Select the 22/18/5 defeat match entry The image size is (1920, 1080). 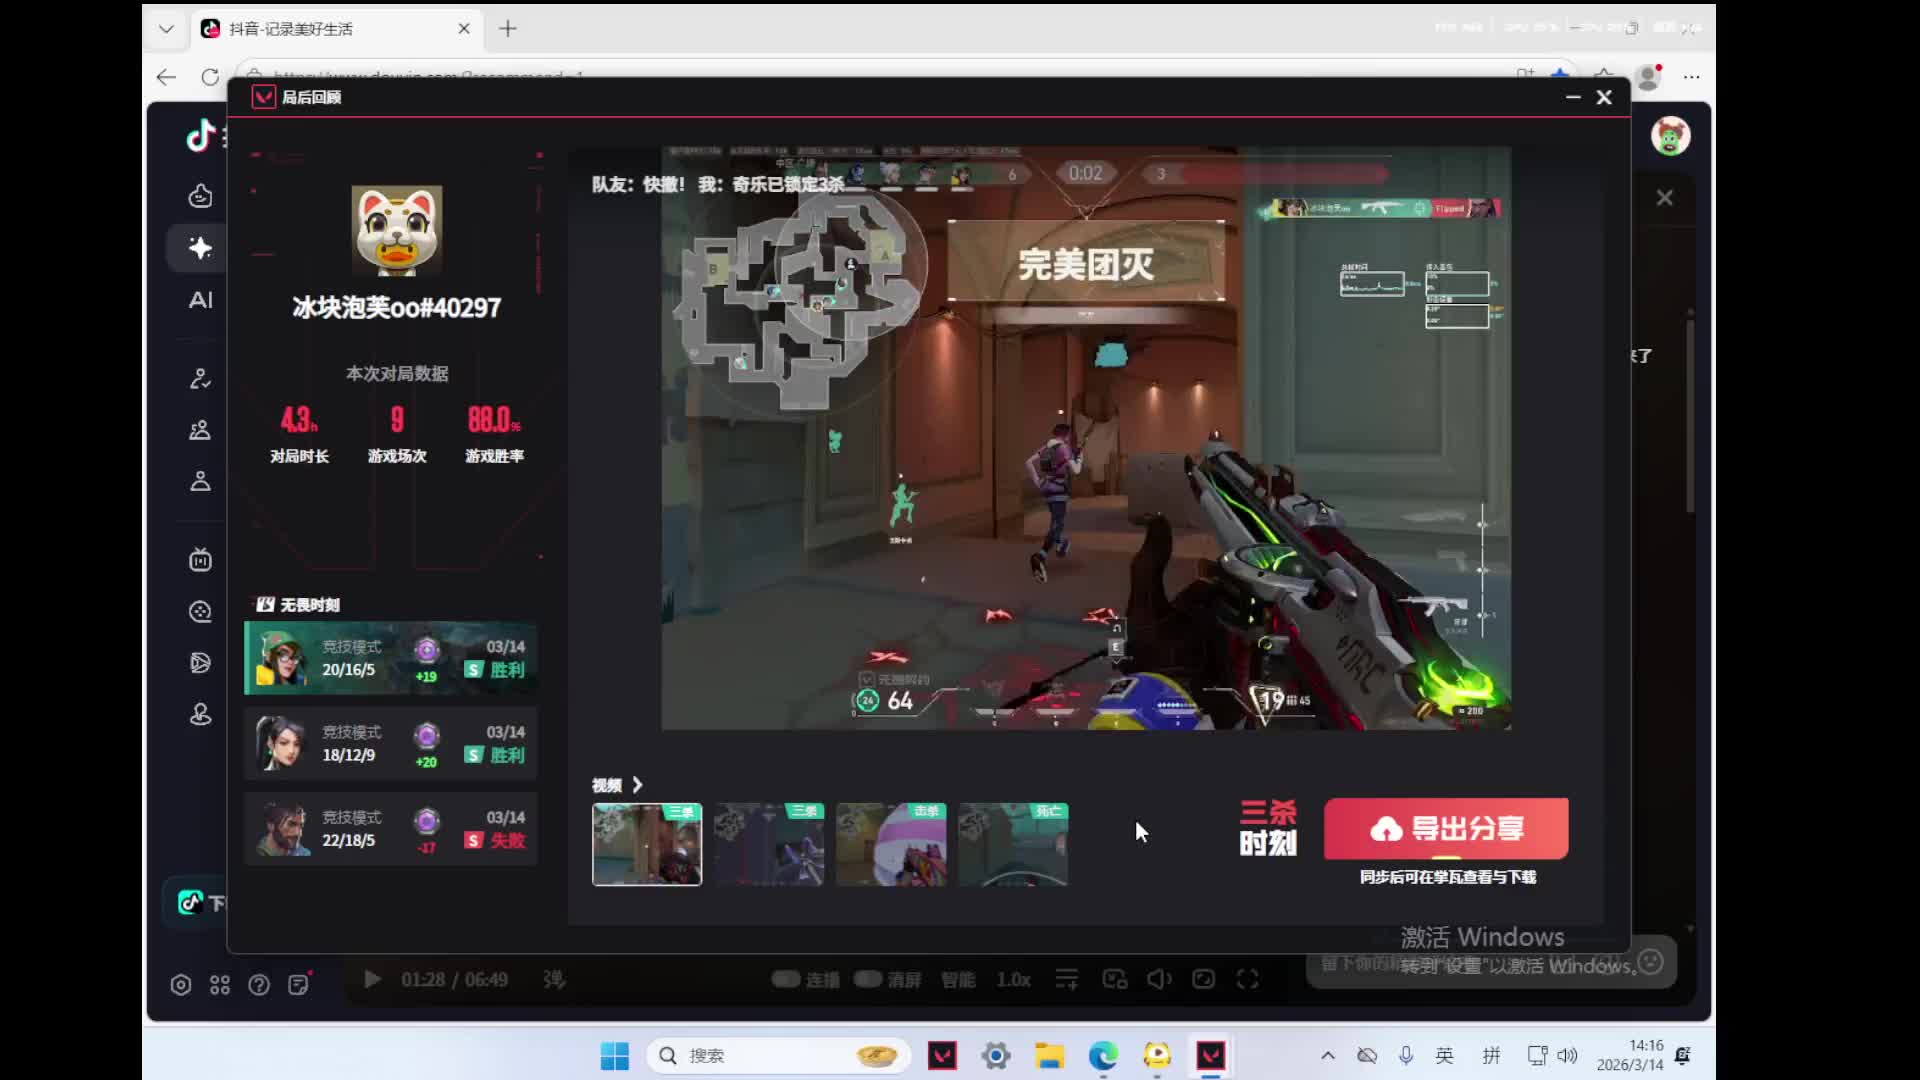[x=391, y=829]
